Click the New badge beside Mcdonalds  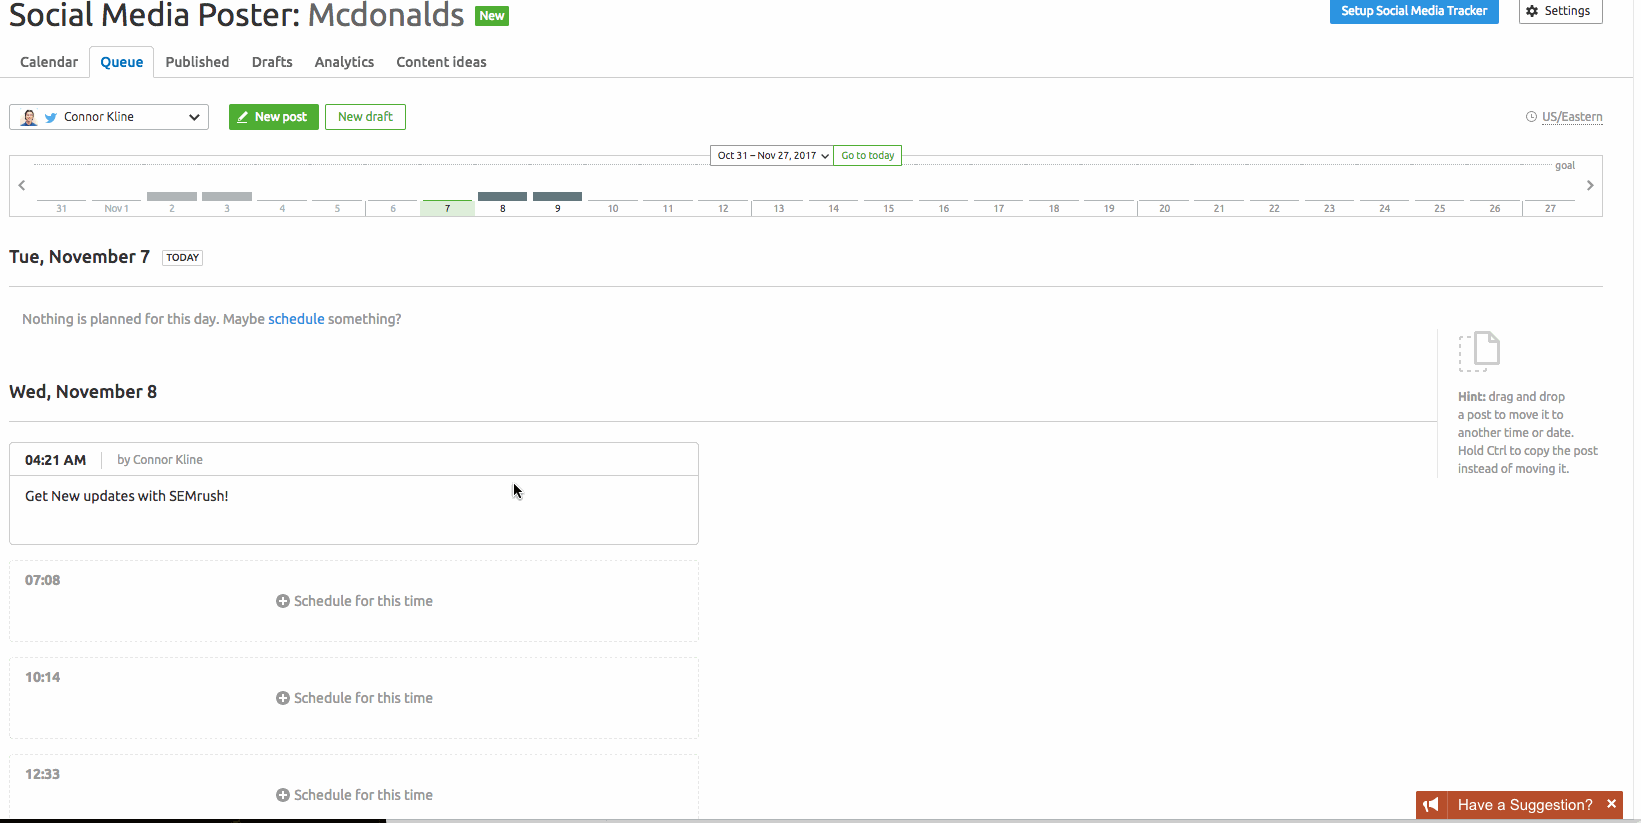(492, 16)
